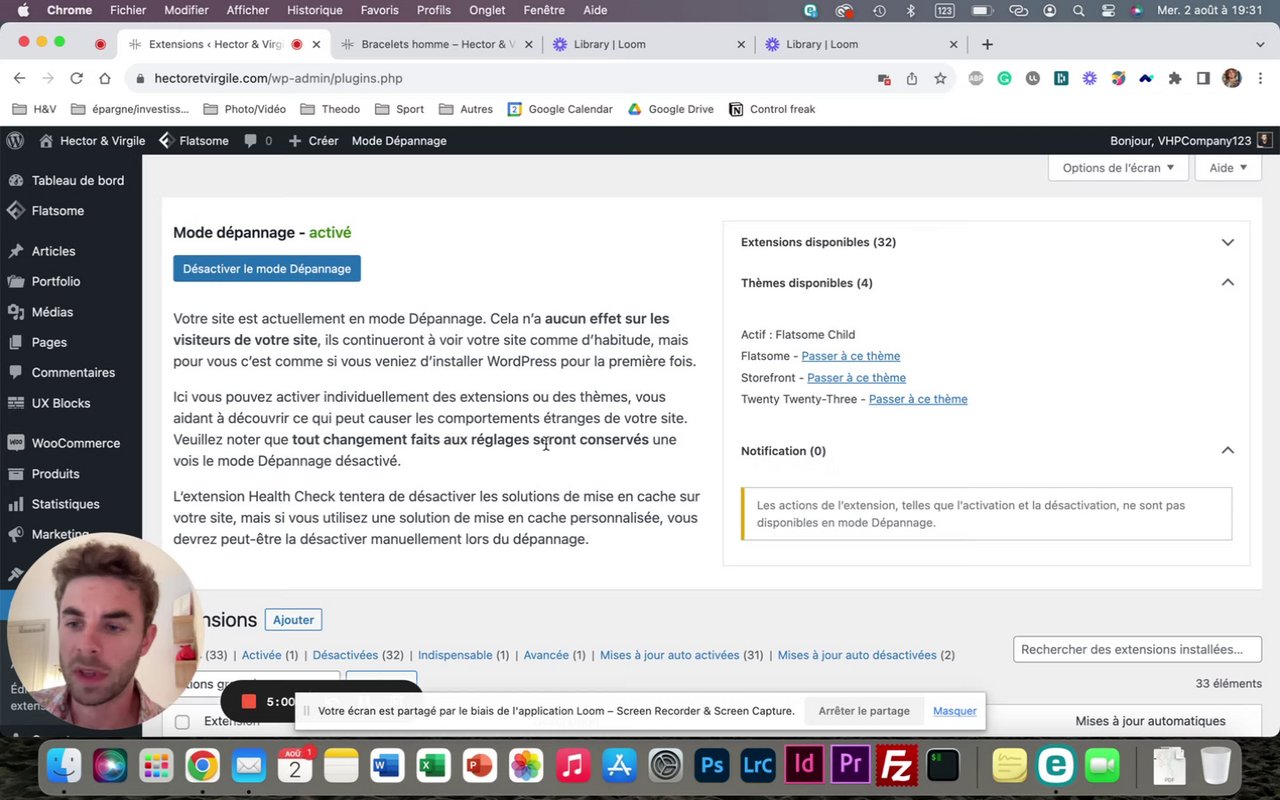Click the WordPress logo in the admin bar
Screen dimensions: 1280x800
click(x=15, y=141)
